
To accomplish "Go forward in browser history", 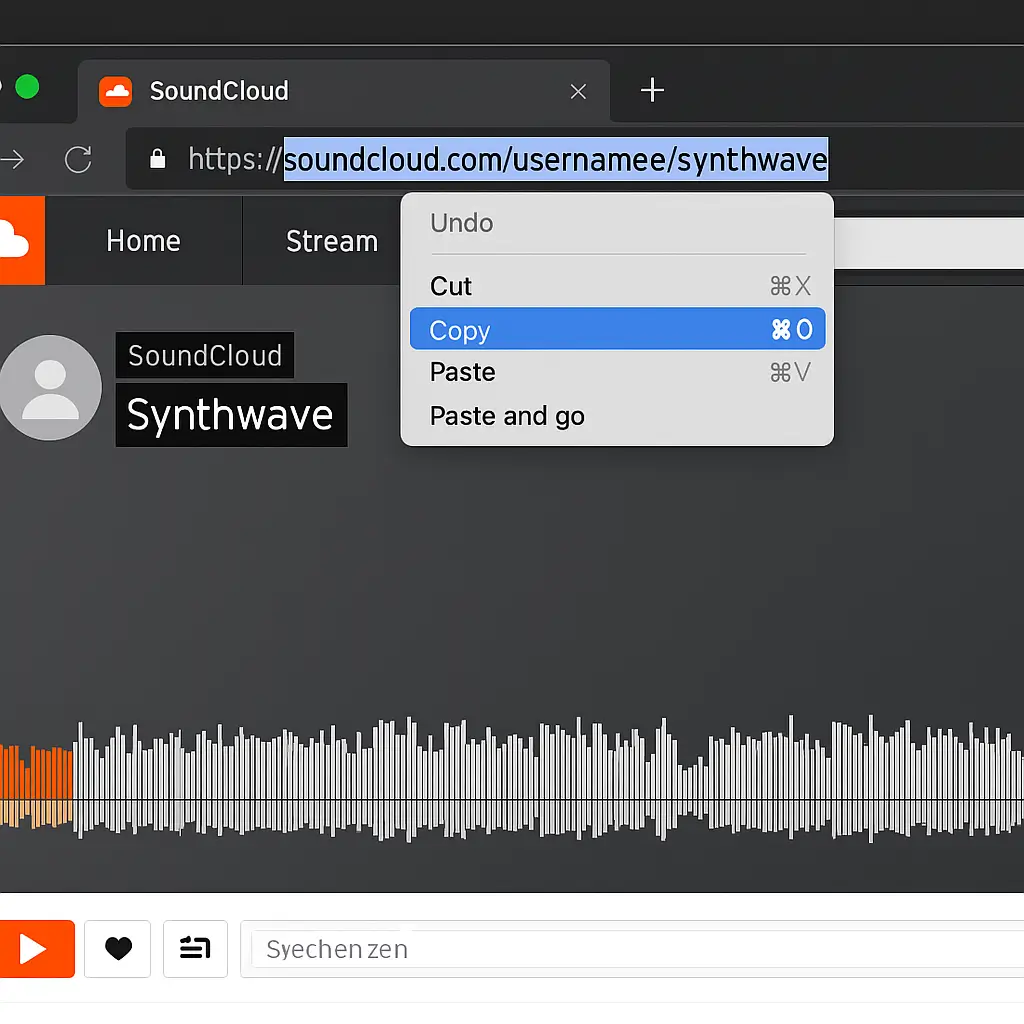I will (x=12, y=159).
